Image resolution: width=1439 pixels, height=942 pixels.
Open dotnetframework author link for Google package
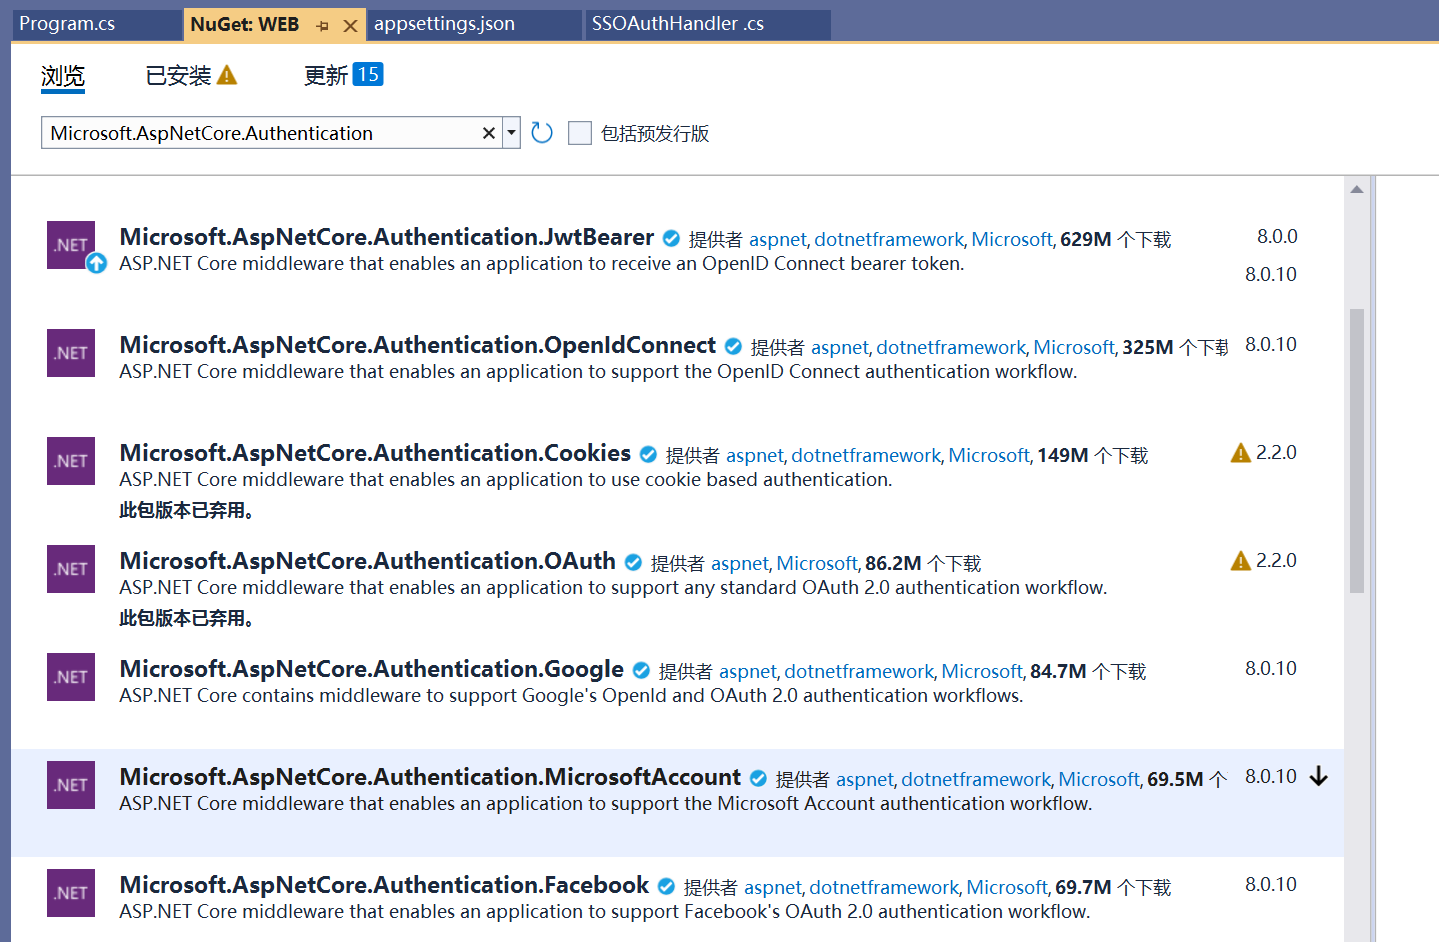pyautogui.click(x=859, y=672)
